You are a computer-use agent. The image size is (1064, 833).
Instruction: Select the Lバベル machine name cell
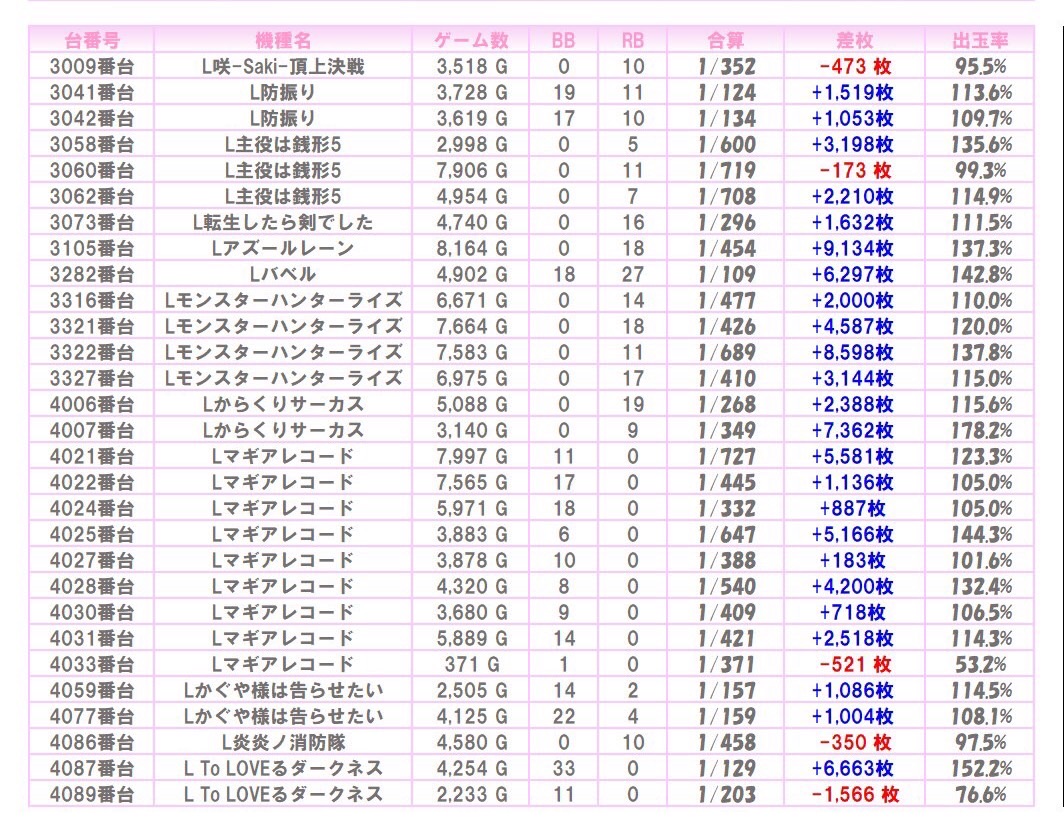[283, 275]
